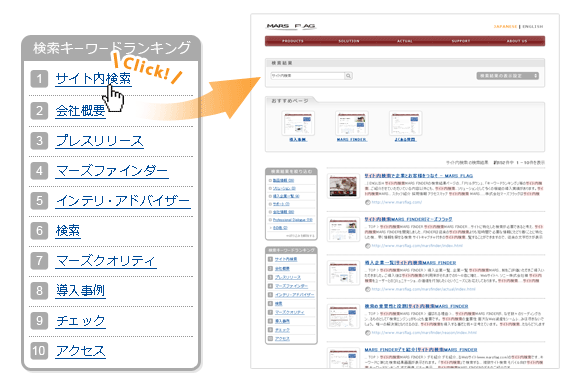Switch language via the ENGLISH link
Viewport: 580px width, 380px height.
point(533,27)
